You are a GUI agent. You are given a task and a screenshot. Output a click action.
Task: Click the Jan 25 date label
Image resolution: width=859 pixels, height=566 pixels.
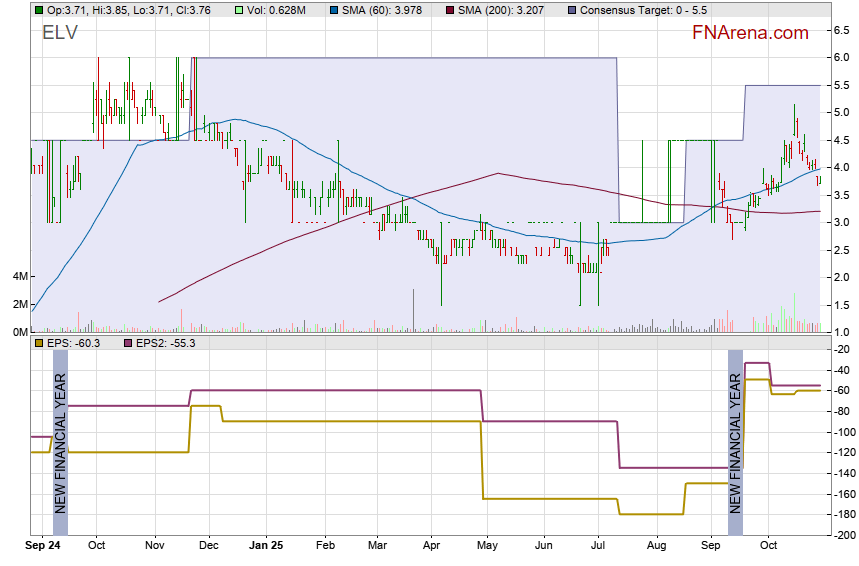click(266, 546)
